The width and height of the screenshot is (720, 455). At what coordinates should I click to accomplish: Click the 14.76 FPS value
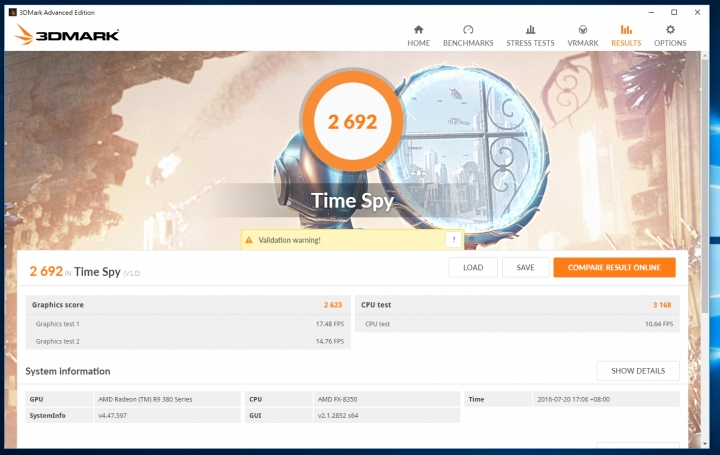pyautogui.click(x=330, y=342)
